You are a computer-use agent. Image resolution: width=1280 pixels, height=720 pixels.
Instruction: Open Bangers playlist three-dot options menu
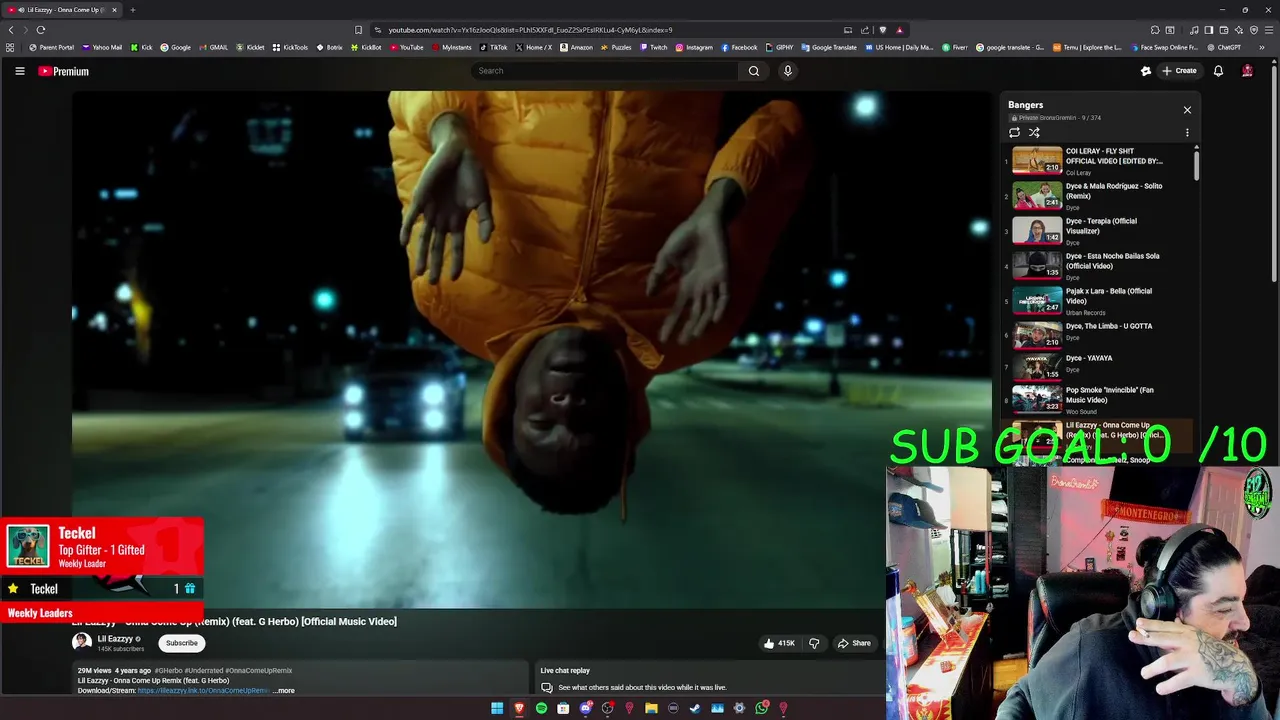[1187, 132]
